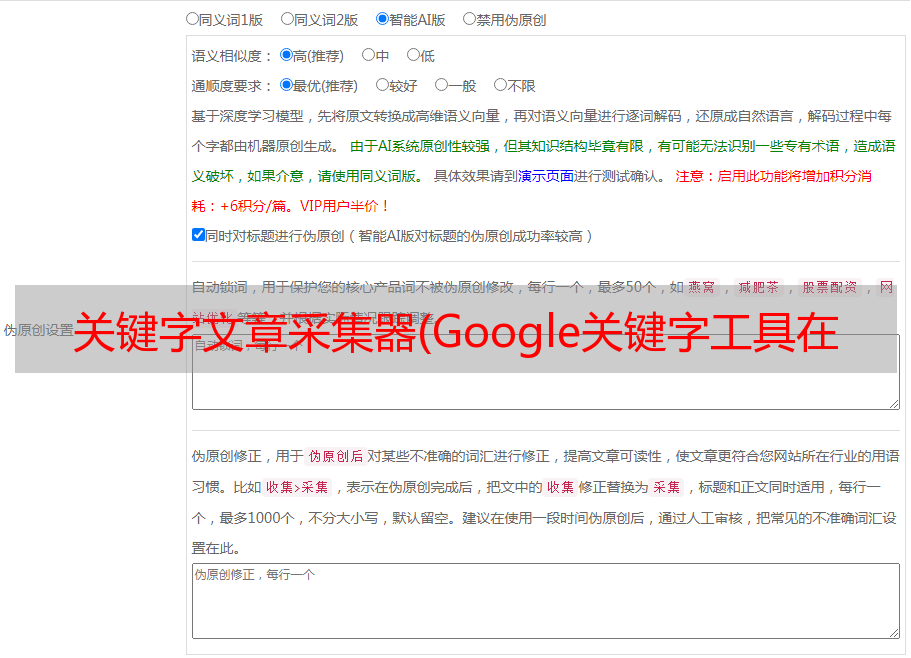The image size is (911, 658).
Task: Toggle 同时对标题进行伪原创 checkbox
Action: click(198, 235)
